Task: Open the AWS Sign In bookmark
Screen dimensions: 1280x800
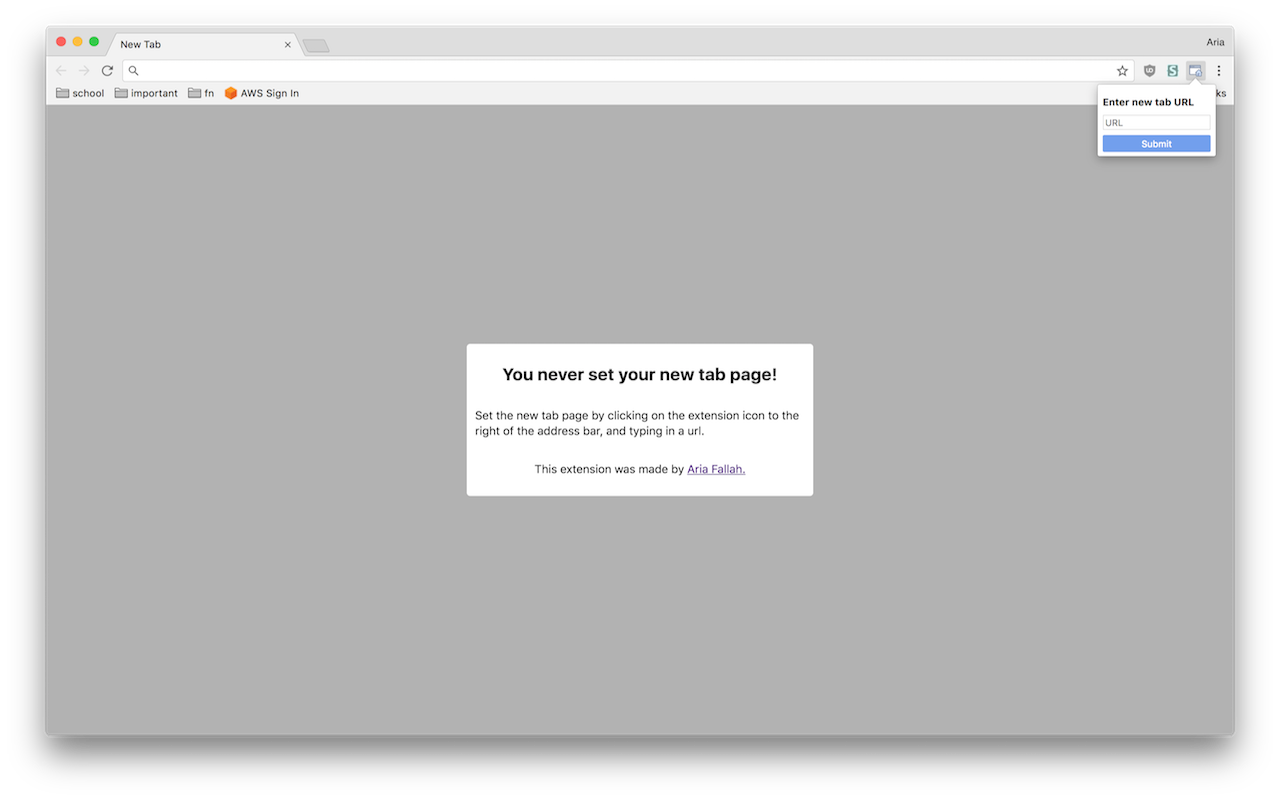Action: pos(262,93)
